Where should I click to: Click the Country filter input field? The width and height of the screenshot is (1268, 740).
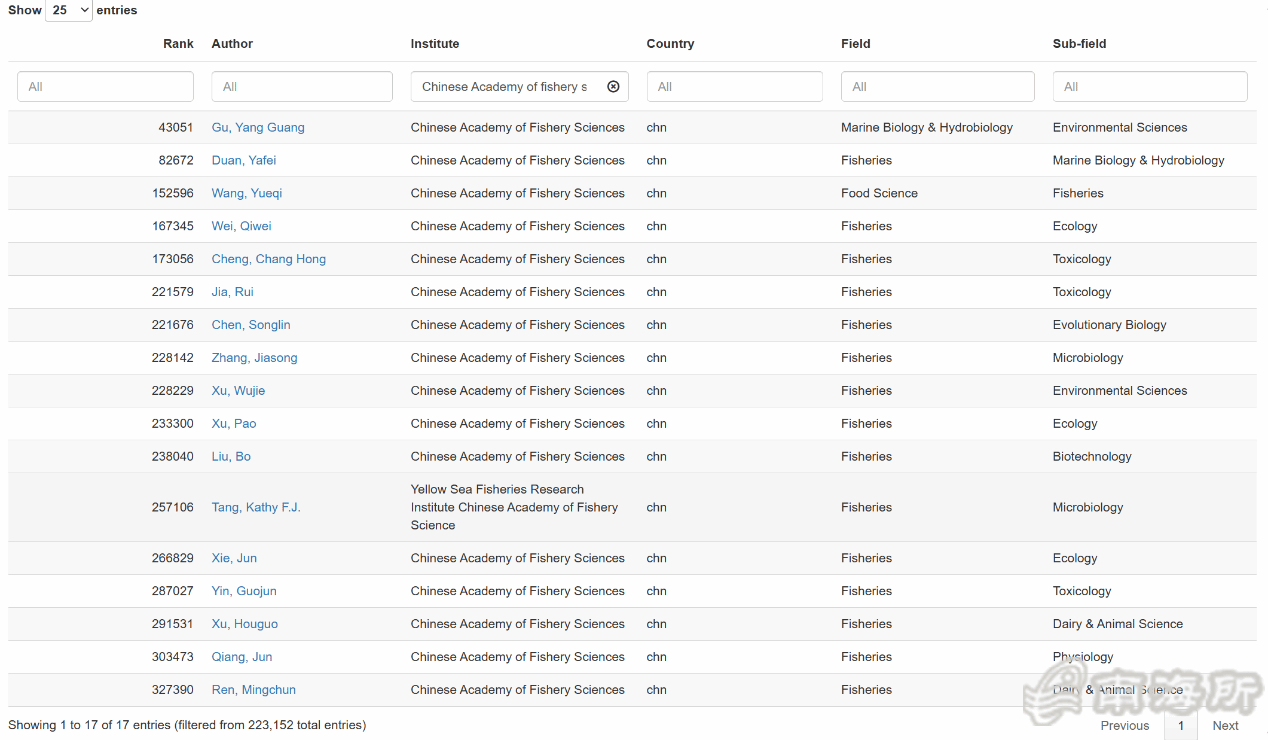click(x=734, y=87)
